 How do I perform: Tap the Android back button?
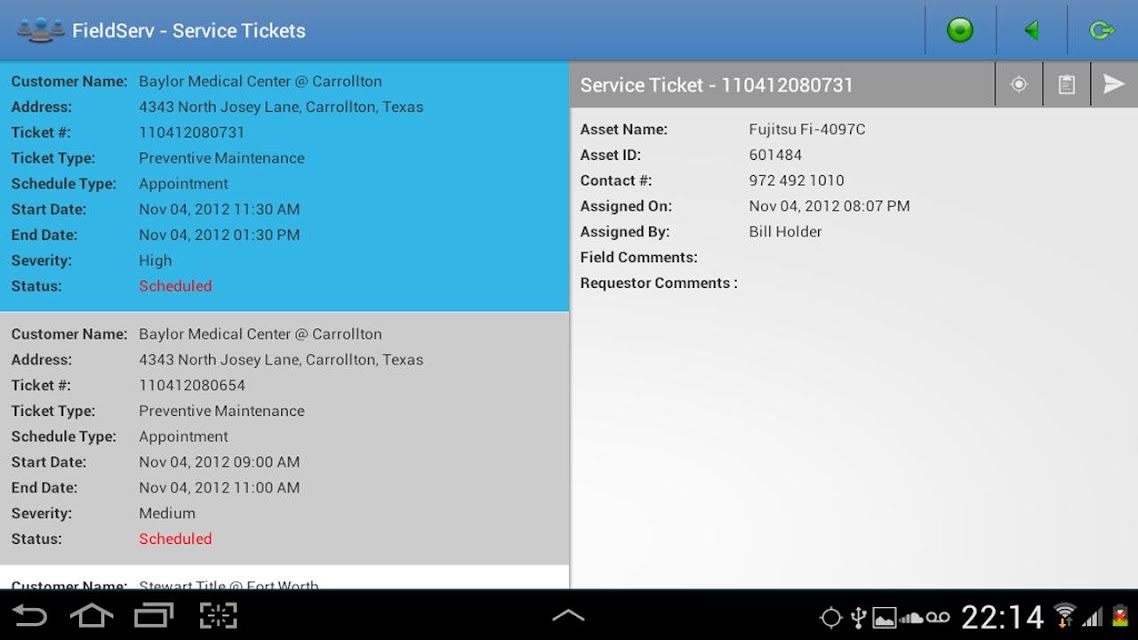point(30,616)
